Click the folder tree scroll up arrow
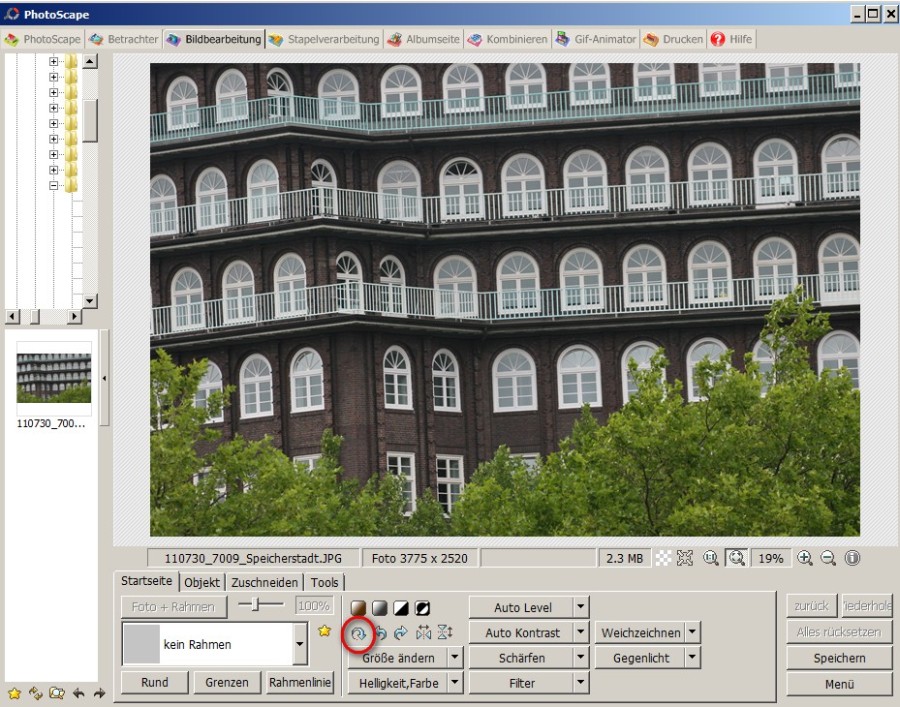The width and height of the screenshot is (900, 707). [x=90, y=61]
